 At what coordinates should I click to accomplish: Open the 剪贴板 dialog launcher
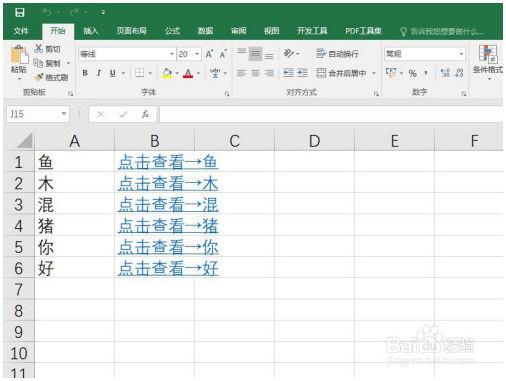70,94
